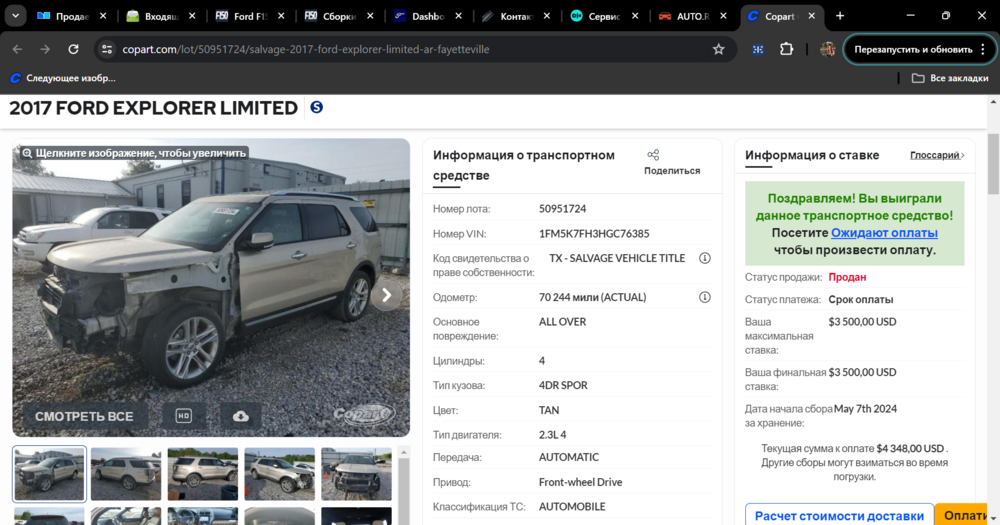Switch to the Dashbo tab
1000x525 pixels.
pyautogui.click(x=418, y=17)
